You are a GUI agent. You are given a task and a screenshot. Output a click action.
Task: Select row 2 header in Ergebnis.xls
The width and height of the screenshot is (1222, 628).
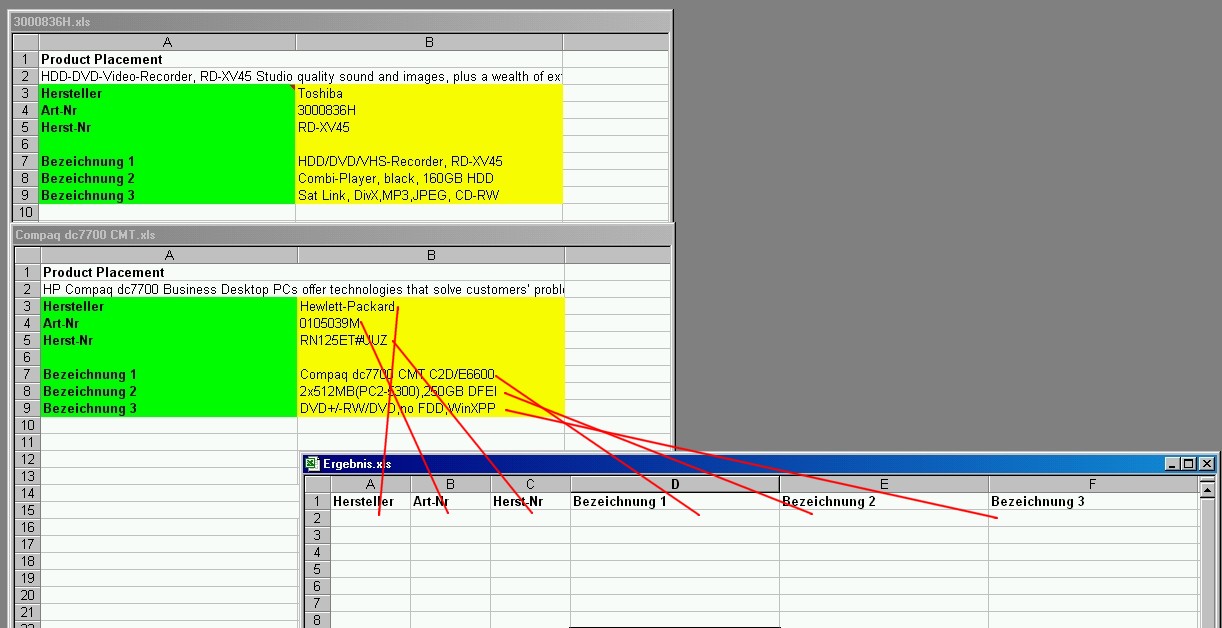point(318,519)
